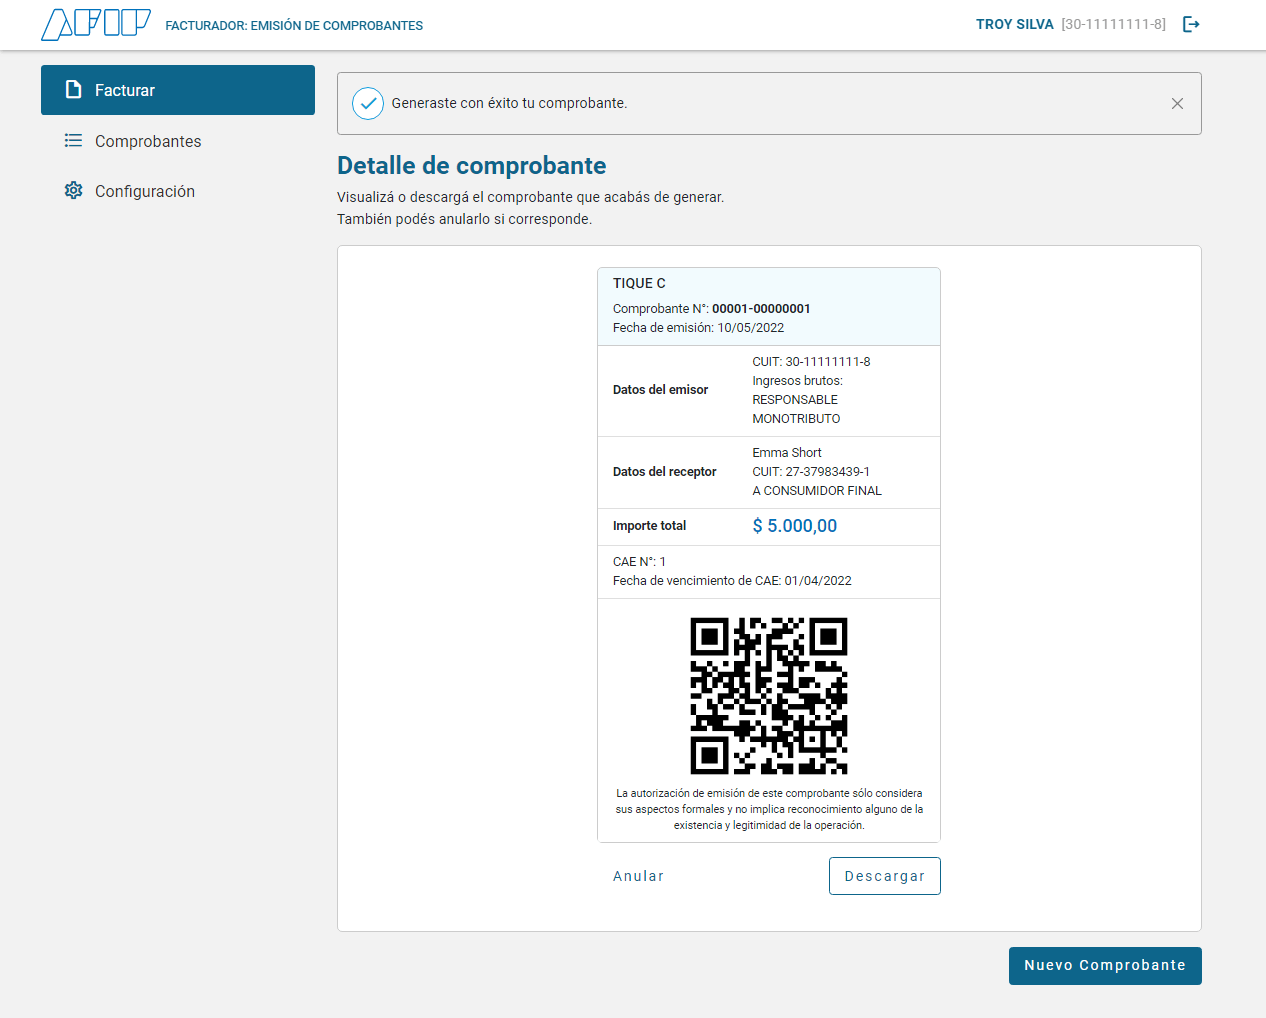Click the 'Ingresos brutos:' line
This screenshot has width=1266, height=1018.
coord(797,381)
